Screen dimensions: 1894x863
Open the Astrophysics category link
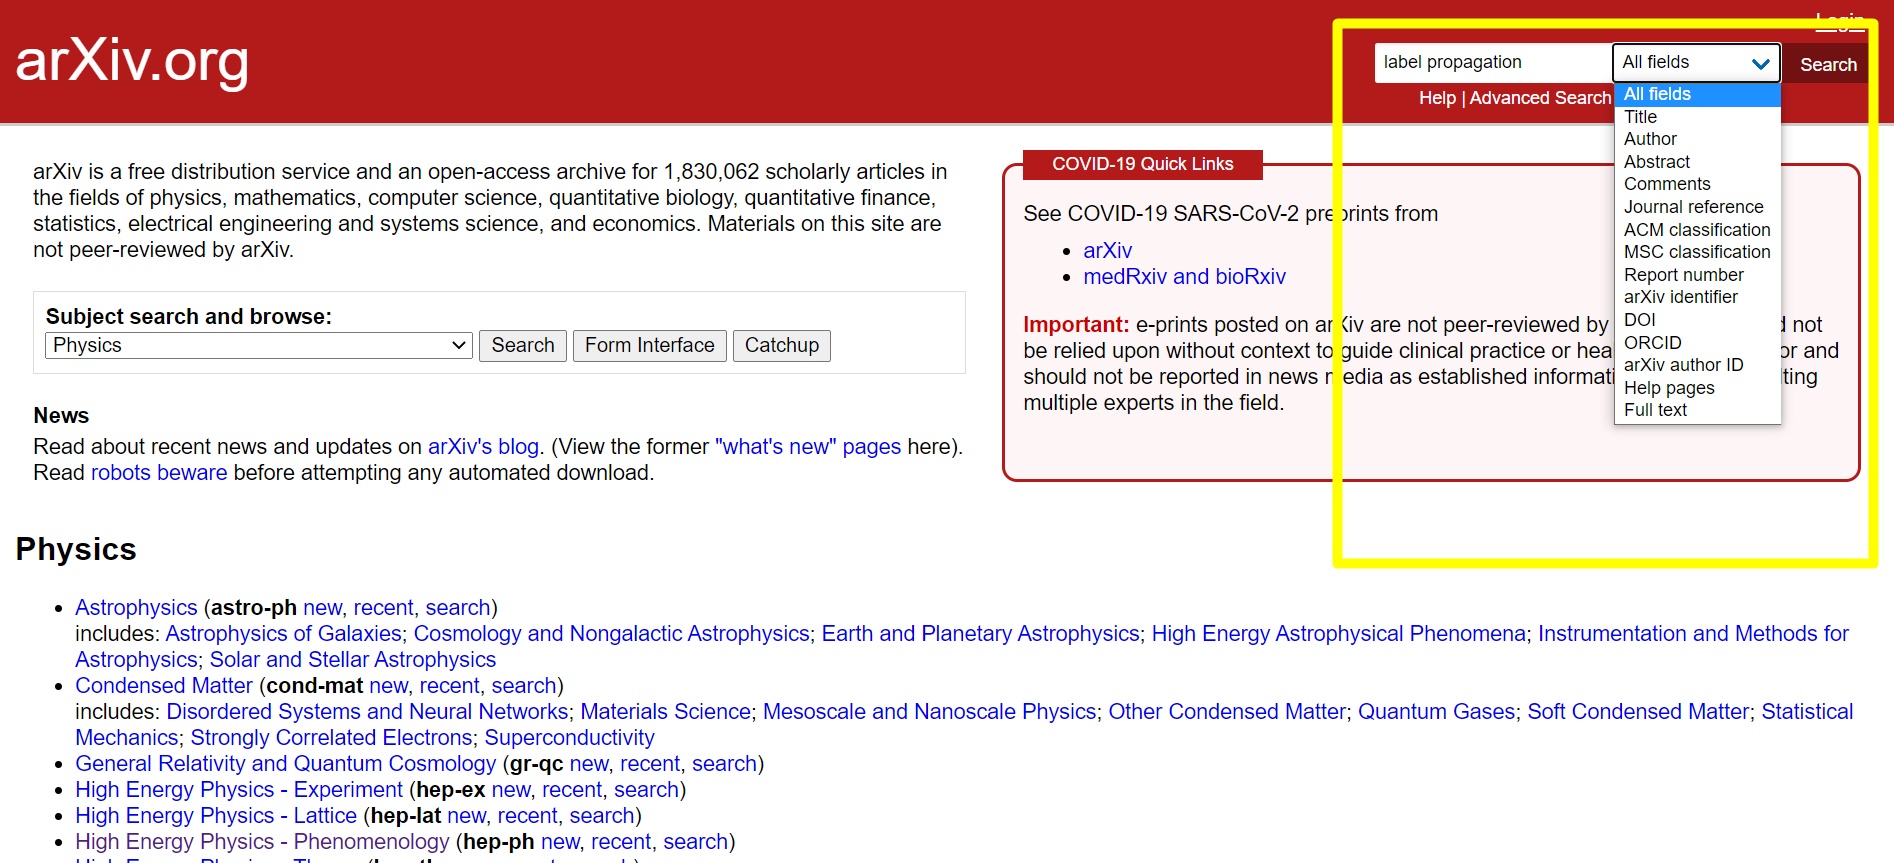136,608
